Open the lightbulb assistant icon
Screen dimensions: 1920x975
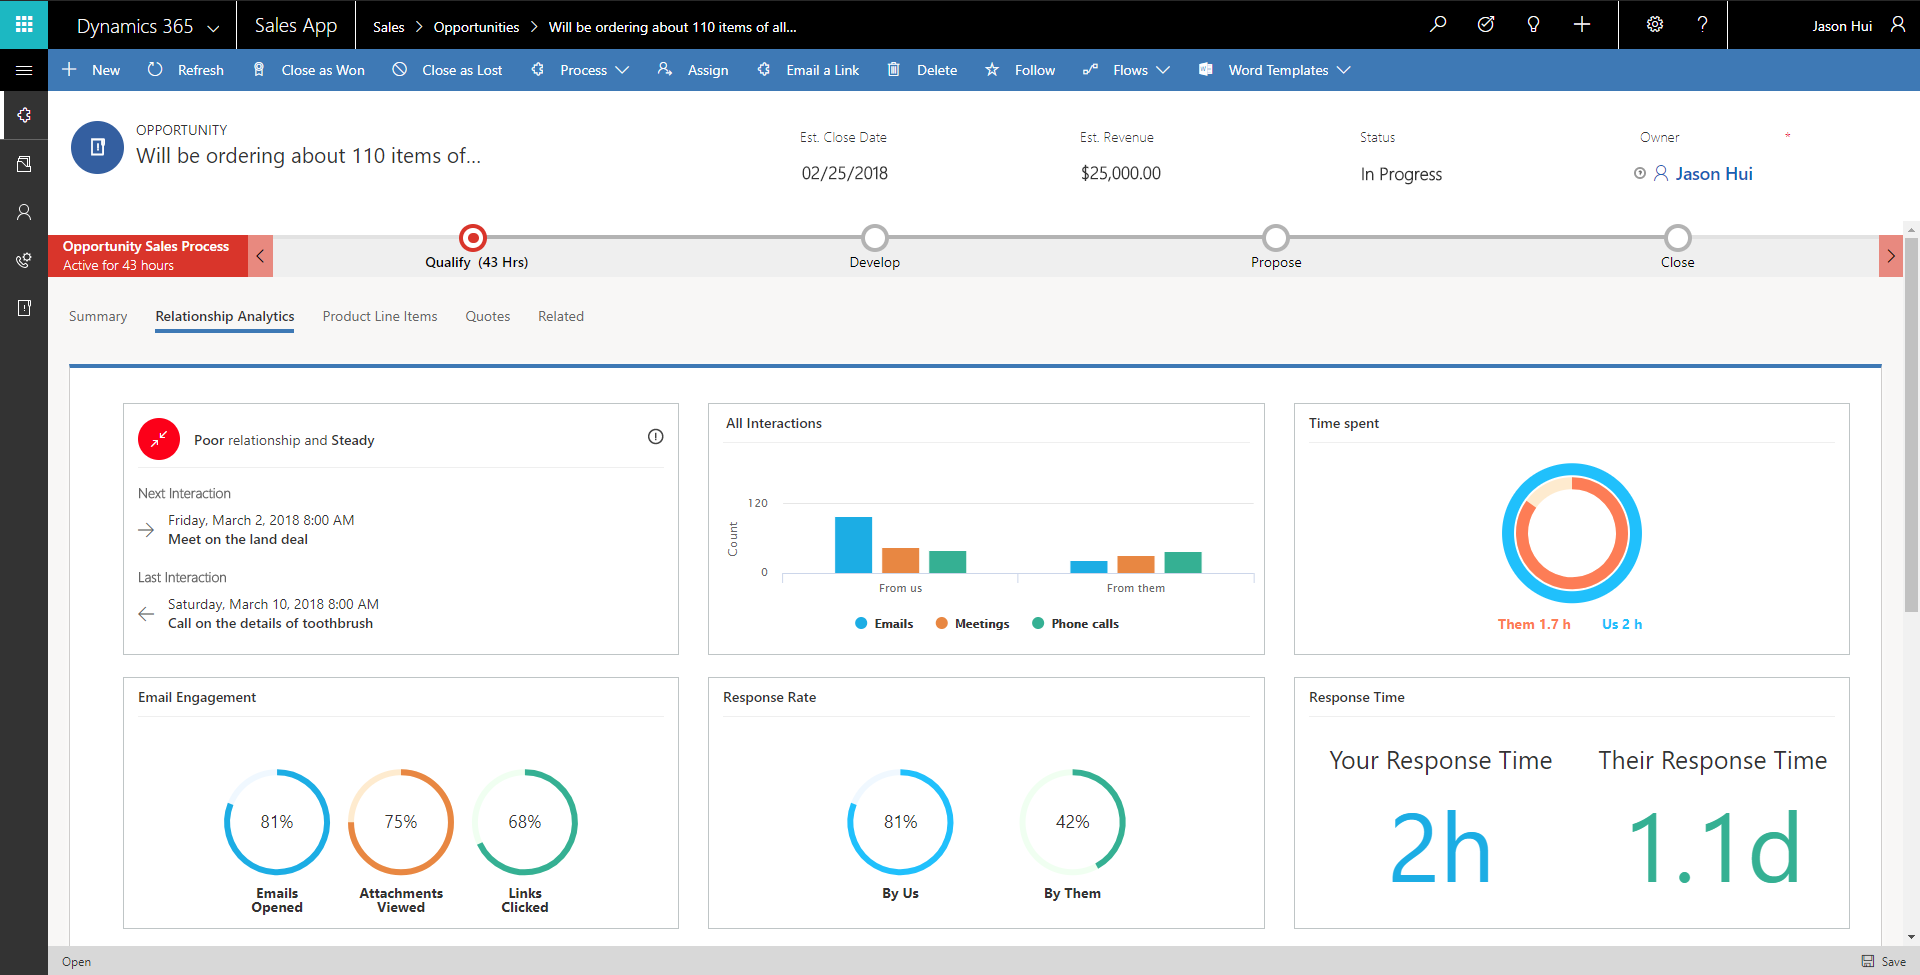(x=1533, y=24)
